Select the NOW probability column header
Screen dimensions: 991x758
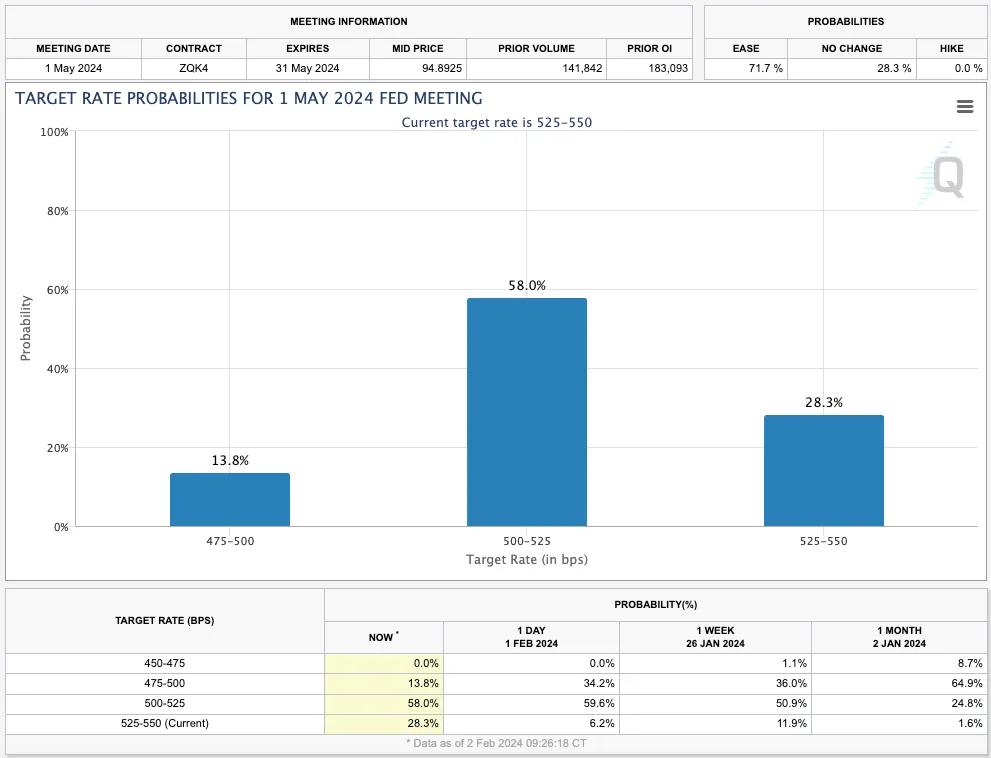[384, 637]
